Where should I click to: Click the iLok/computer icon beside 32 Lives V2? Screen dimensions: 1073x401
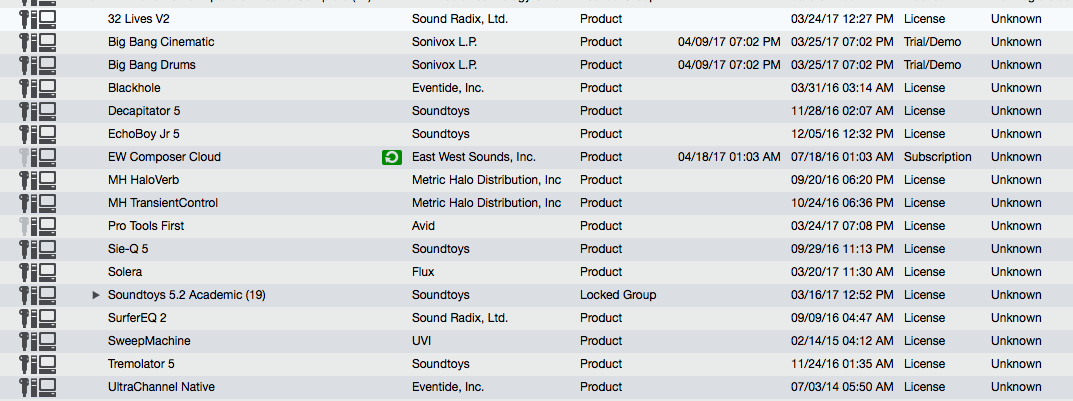[x=38, y=19]
